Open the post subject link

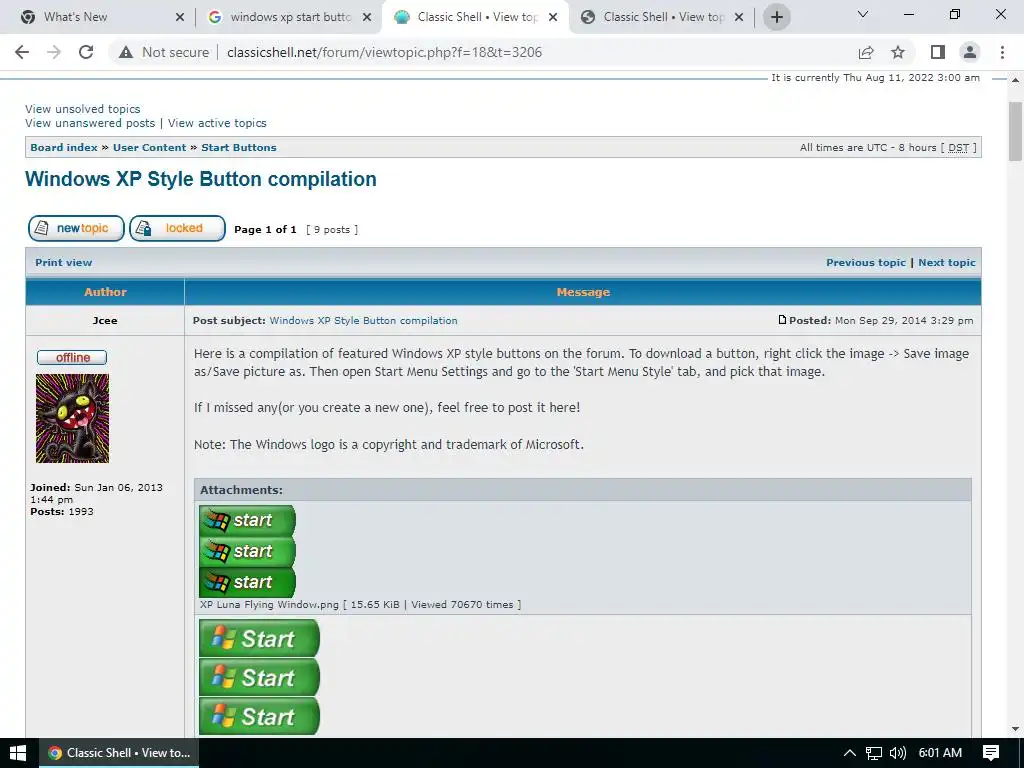(x=363, y=321)
